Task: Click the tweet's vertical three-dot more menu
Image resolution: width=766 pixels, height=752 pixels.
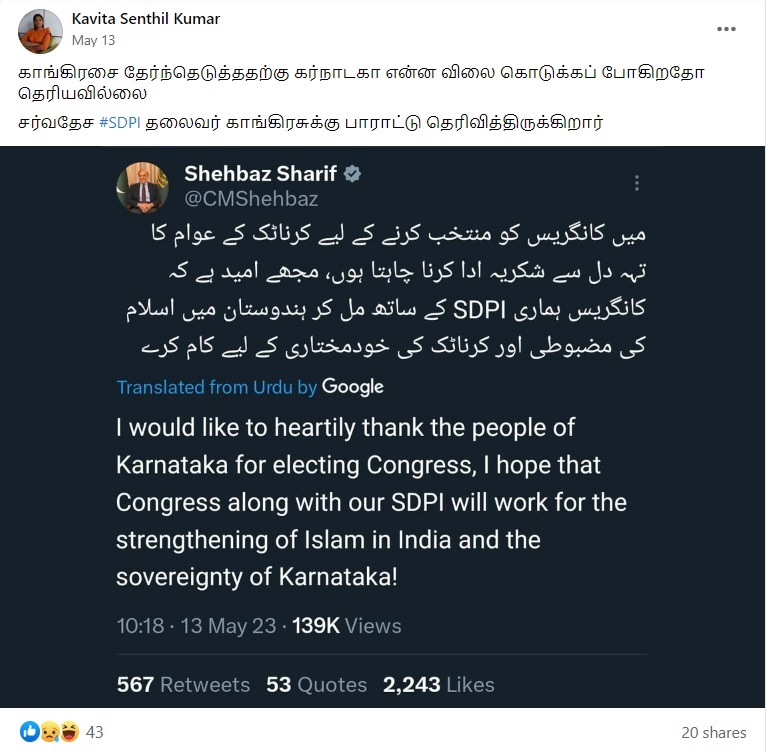Action: [636, 184]
